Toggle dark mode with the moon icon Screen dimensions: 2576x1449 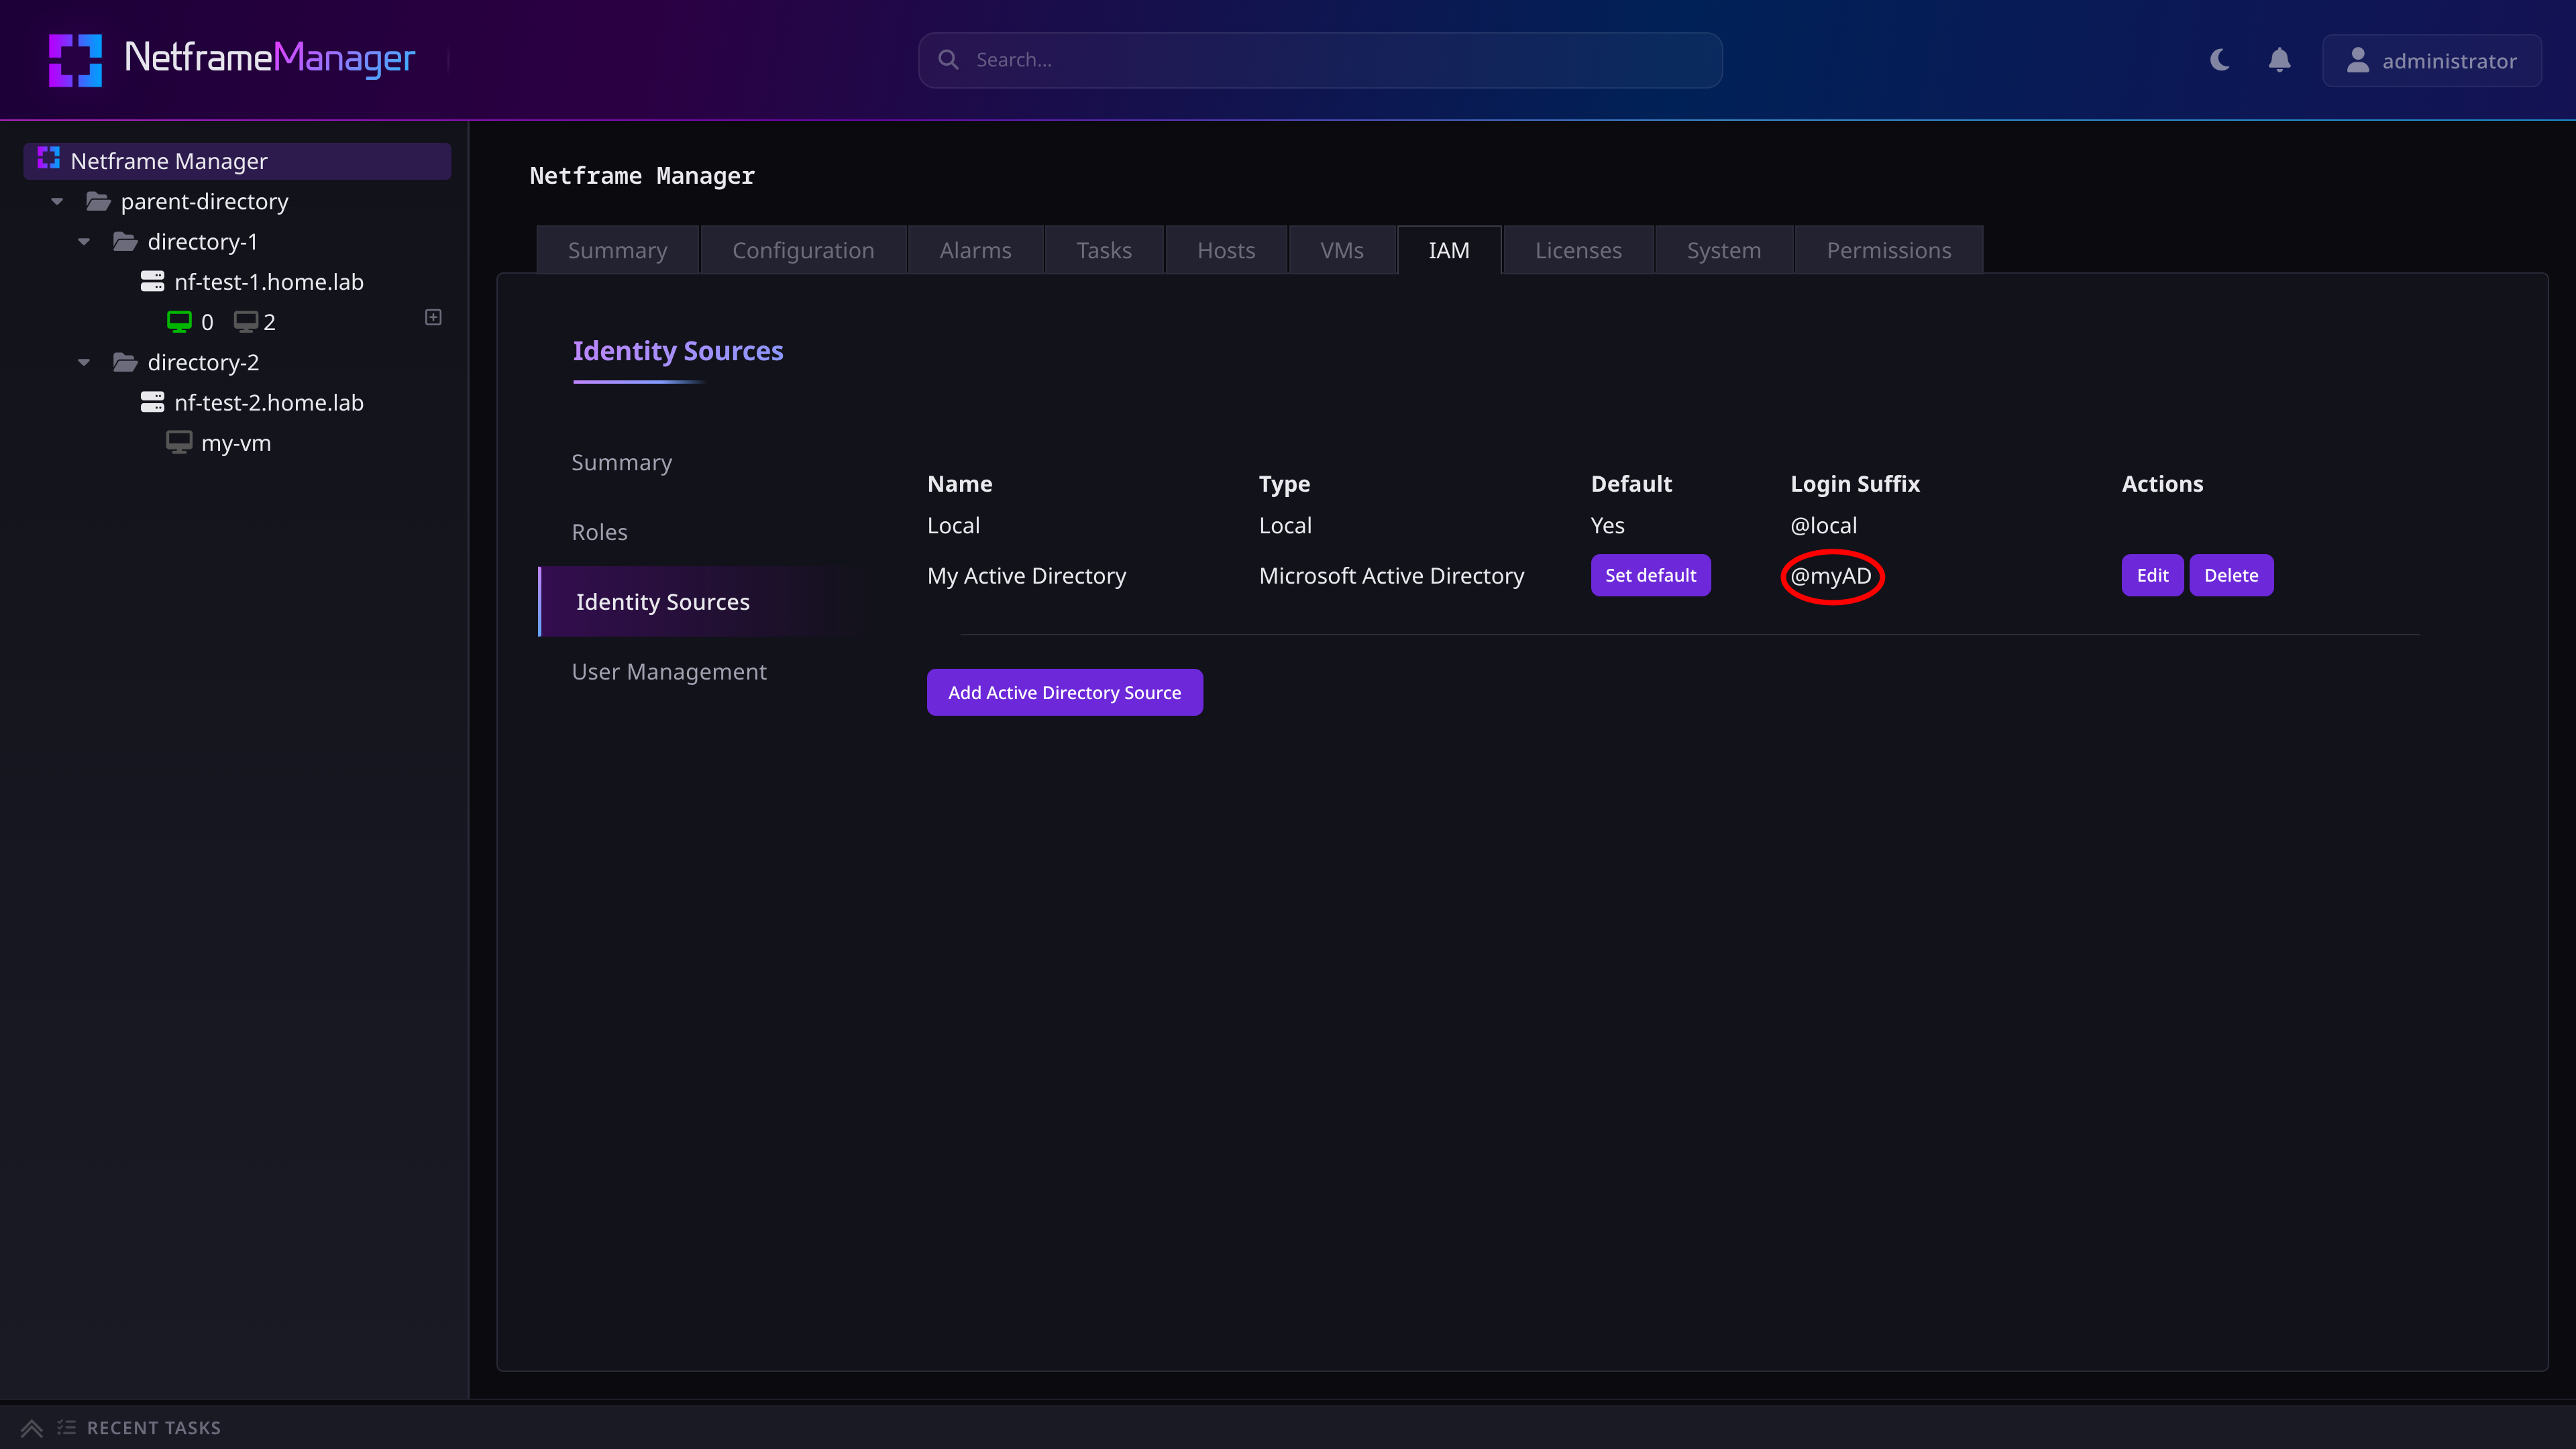tap(2220, 60)
